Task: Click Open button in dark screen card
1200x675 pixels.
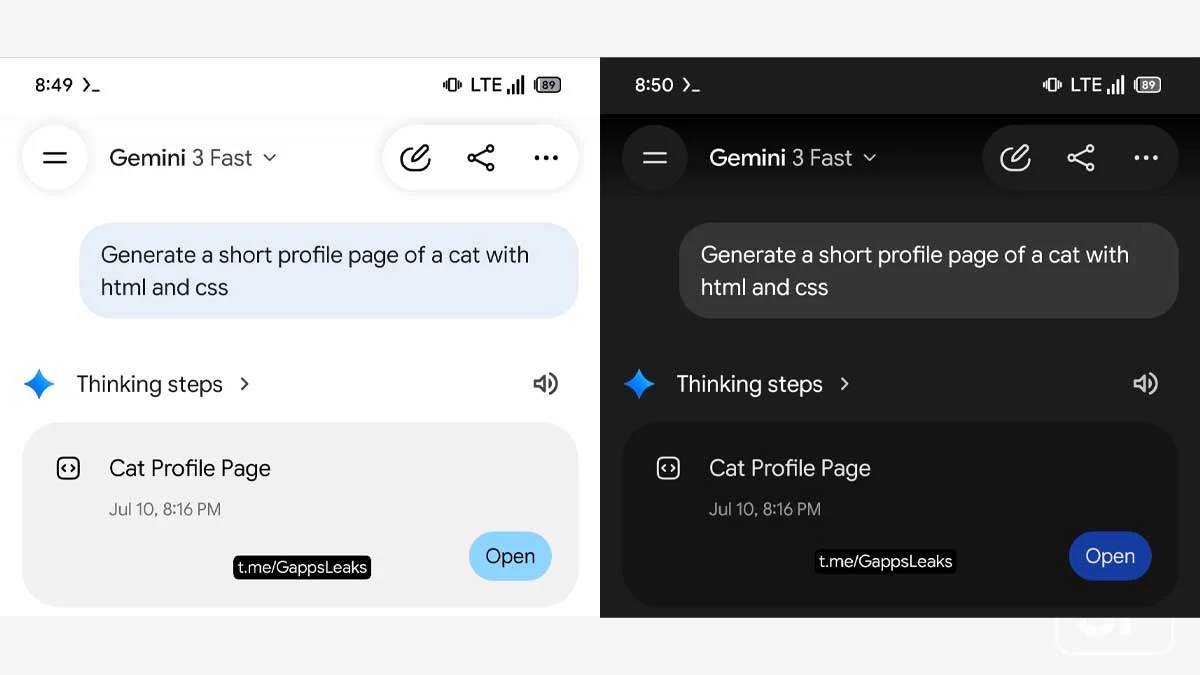Action: (x=1110, y=556)
